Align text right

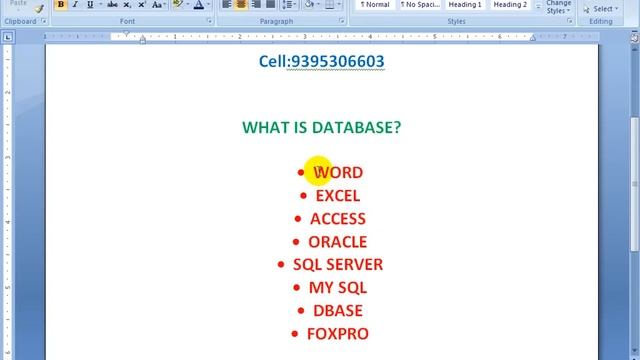256,4
